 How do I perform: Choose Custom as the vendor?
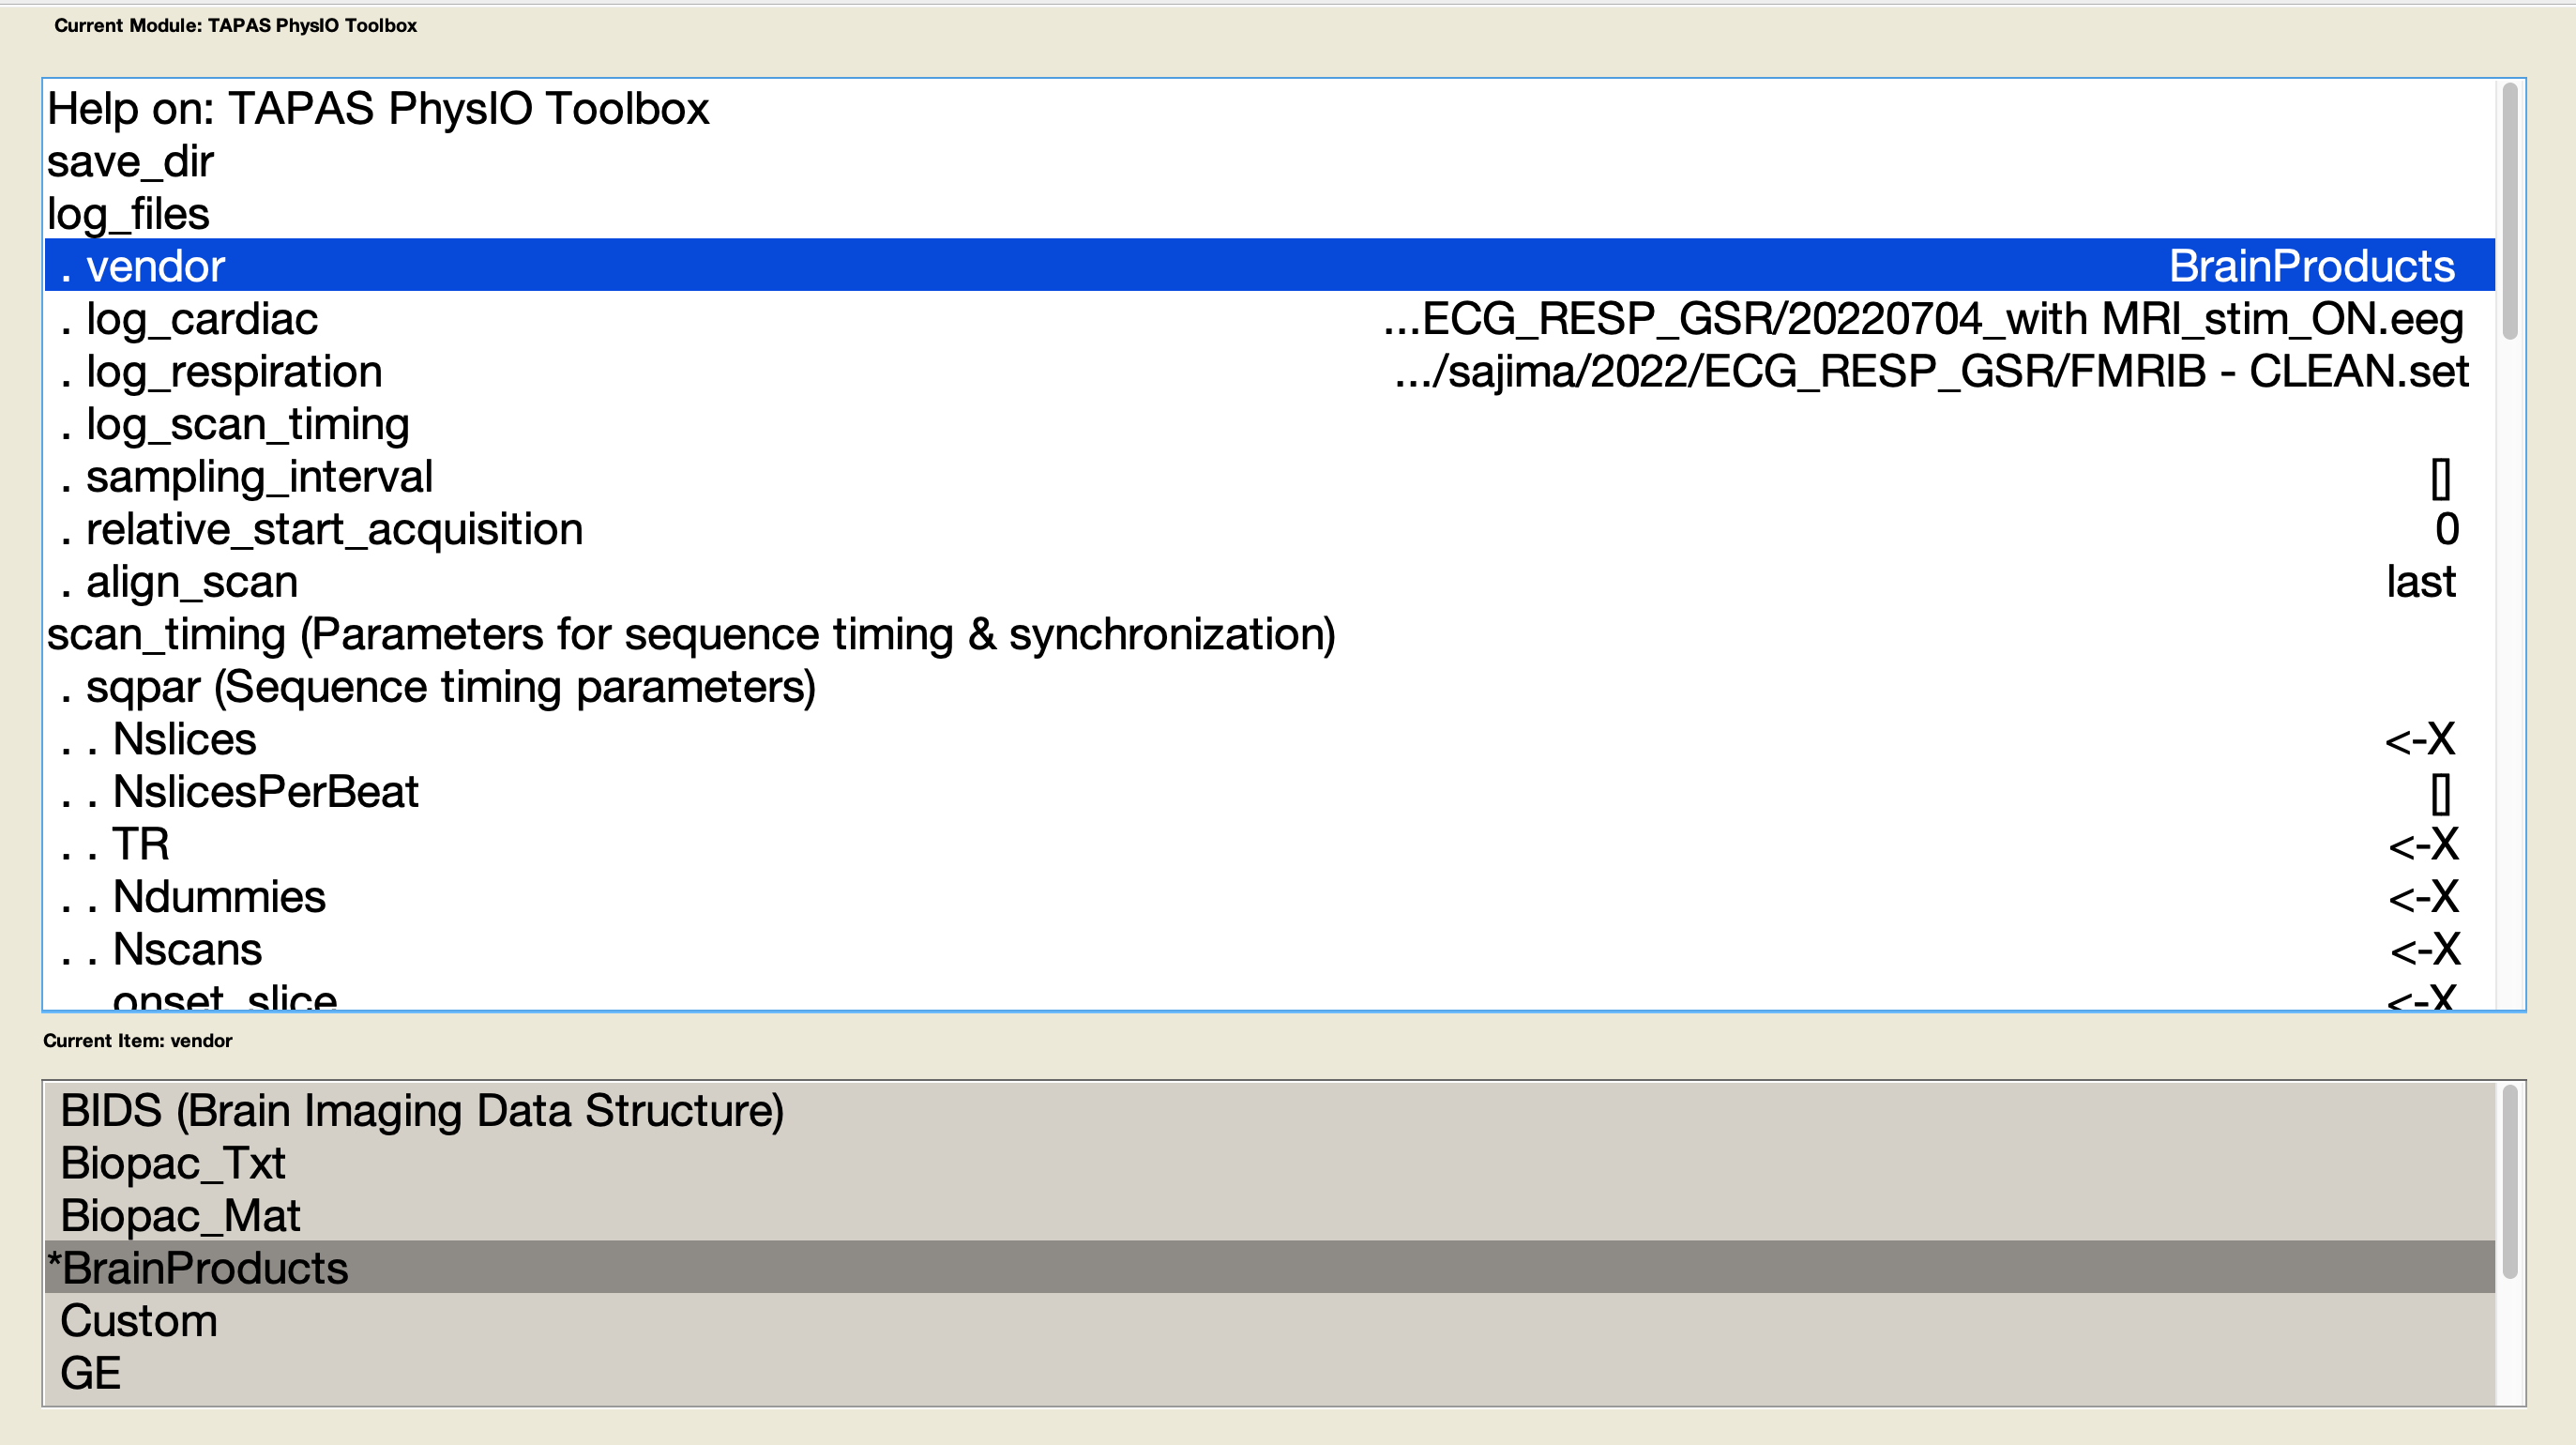(139, 1320)
